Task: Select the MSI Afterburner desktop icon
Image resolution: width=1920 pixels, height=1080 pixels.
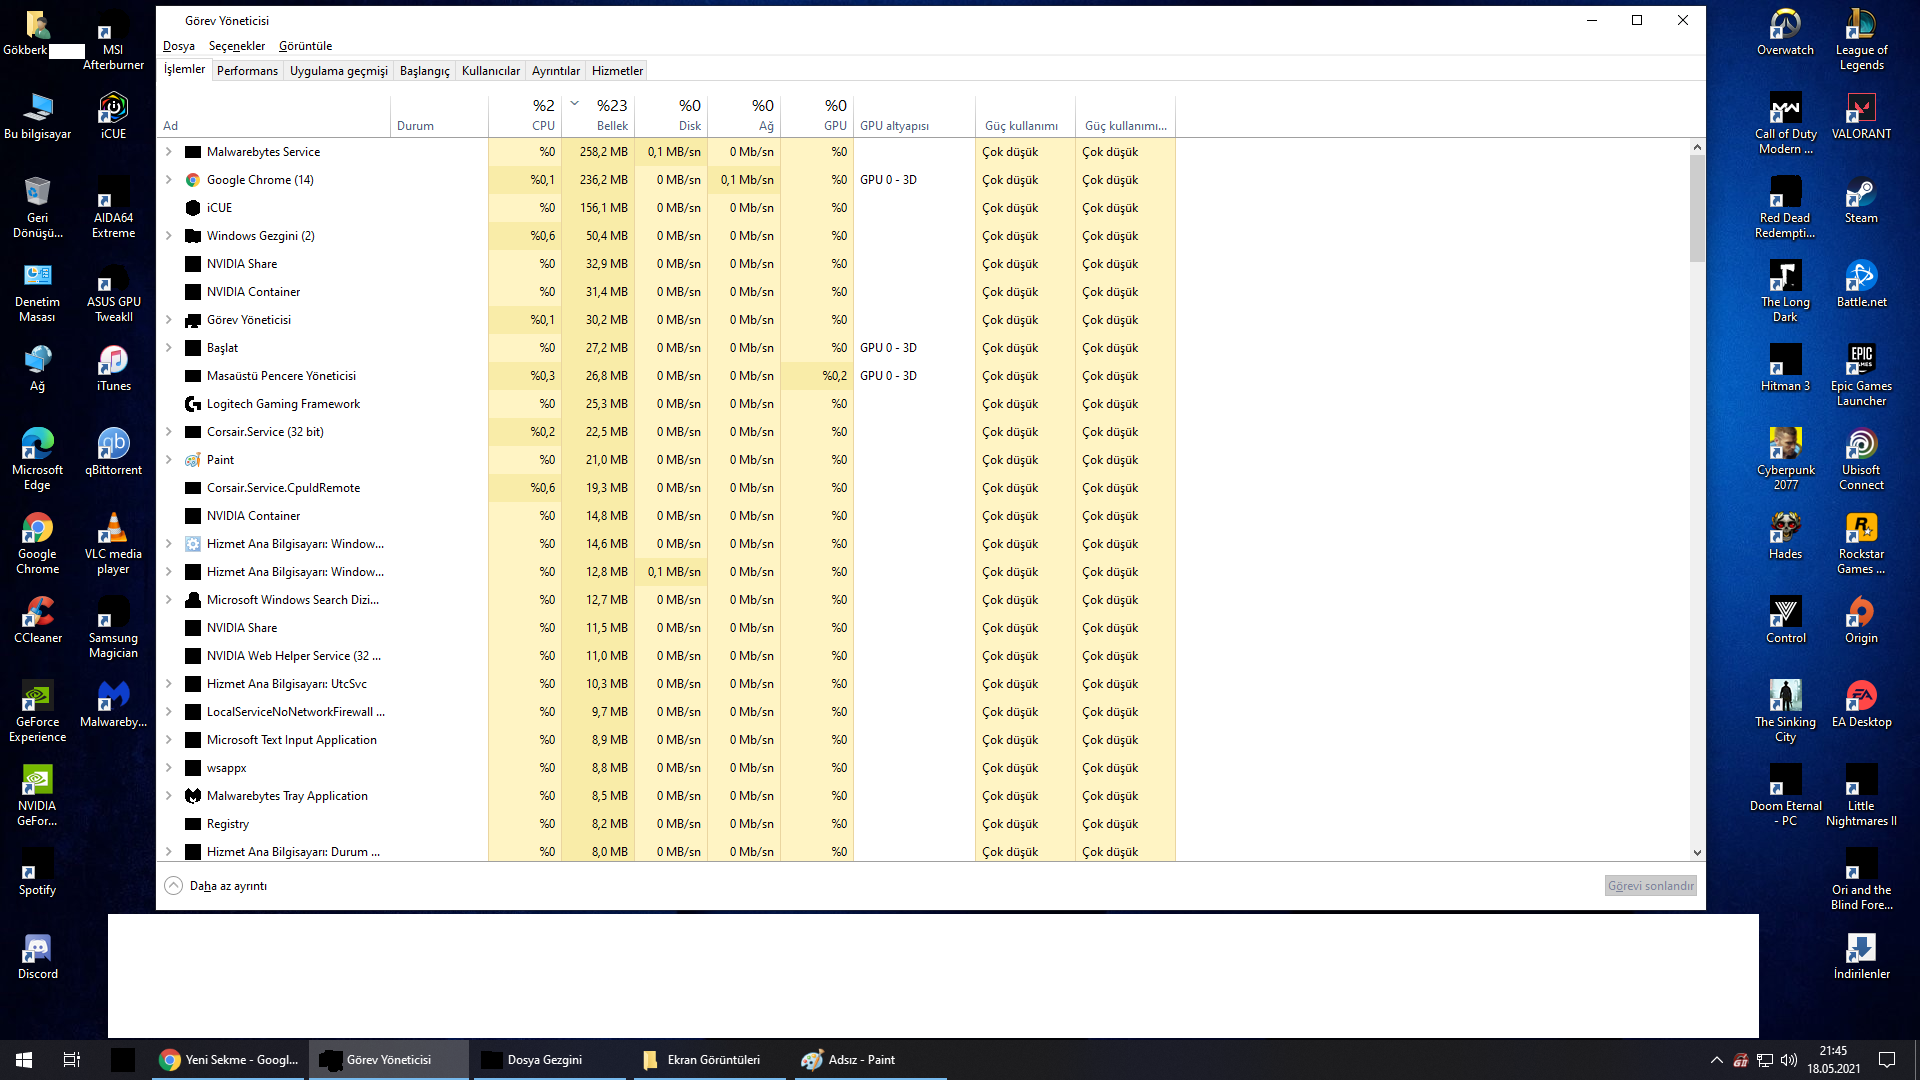Action: [113, 40]
